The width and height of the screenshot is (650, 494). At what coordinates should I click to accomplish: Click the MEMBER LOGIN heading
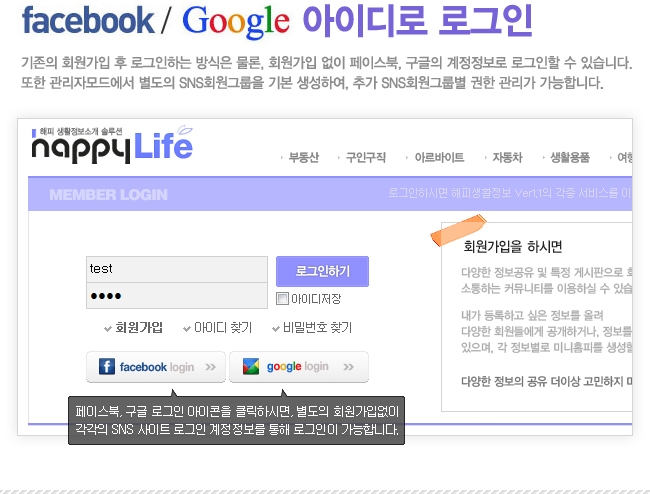coord(109,194)
